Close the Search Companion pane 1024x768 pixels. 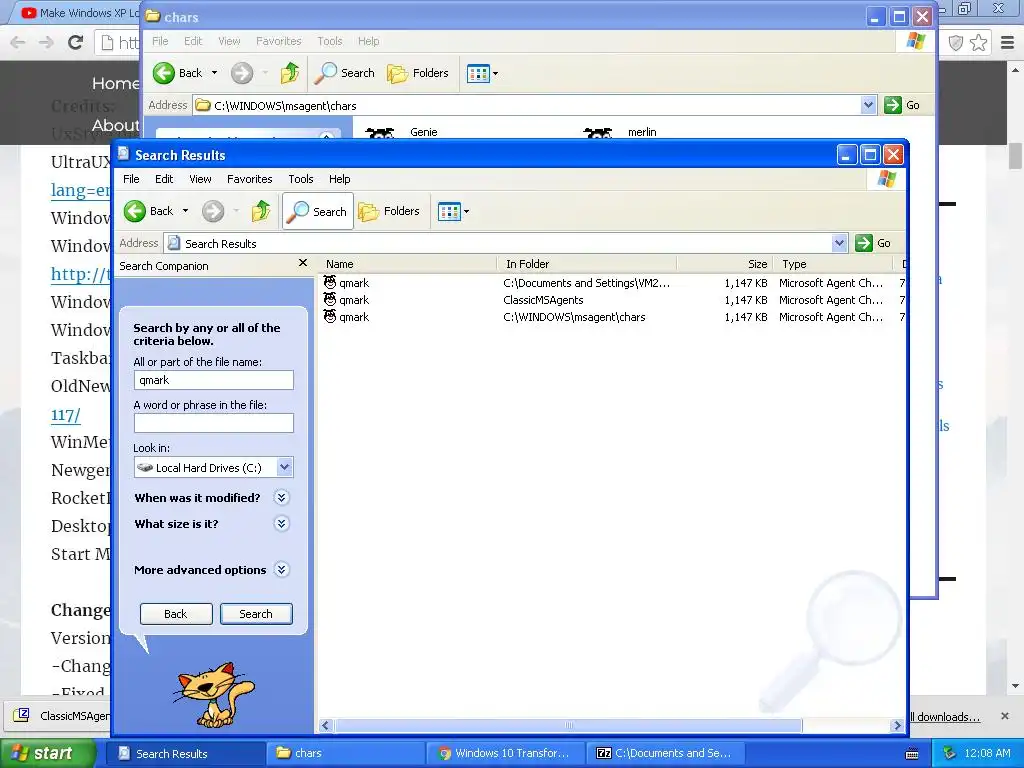302,263
